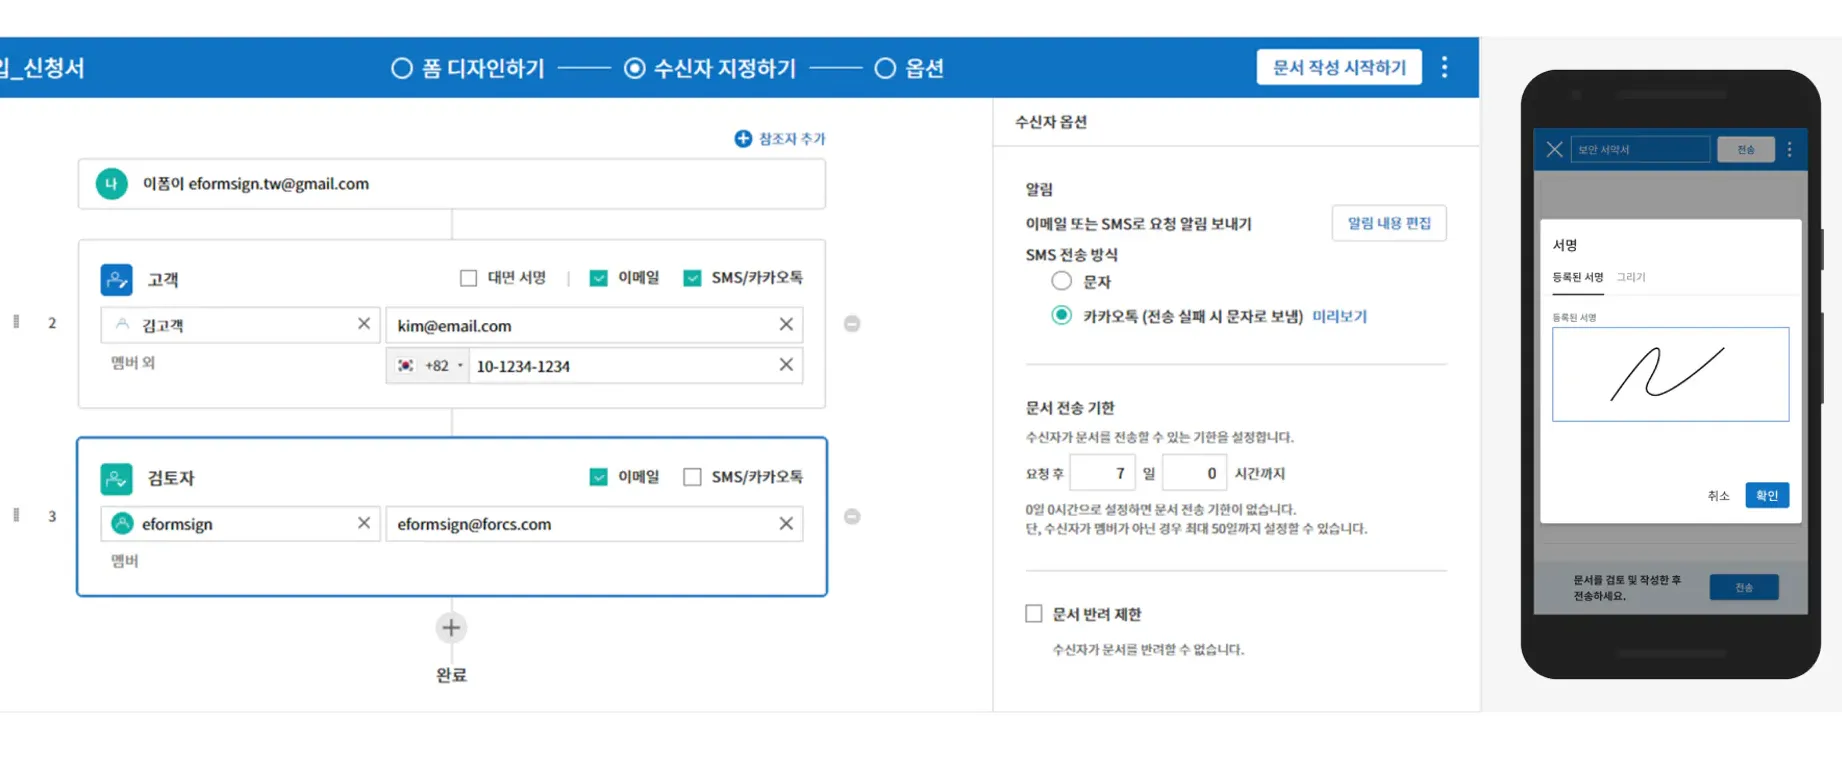Enable the 문서 반려 제한 checkbox

tap(1034, 613)
